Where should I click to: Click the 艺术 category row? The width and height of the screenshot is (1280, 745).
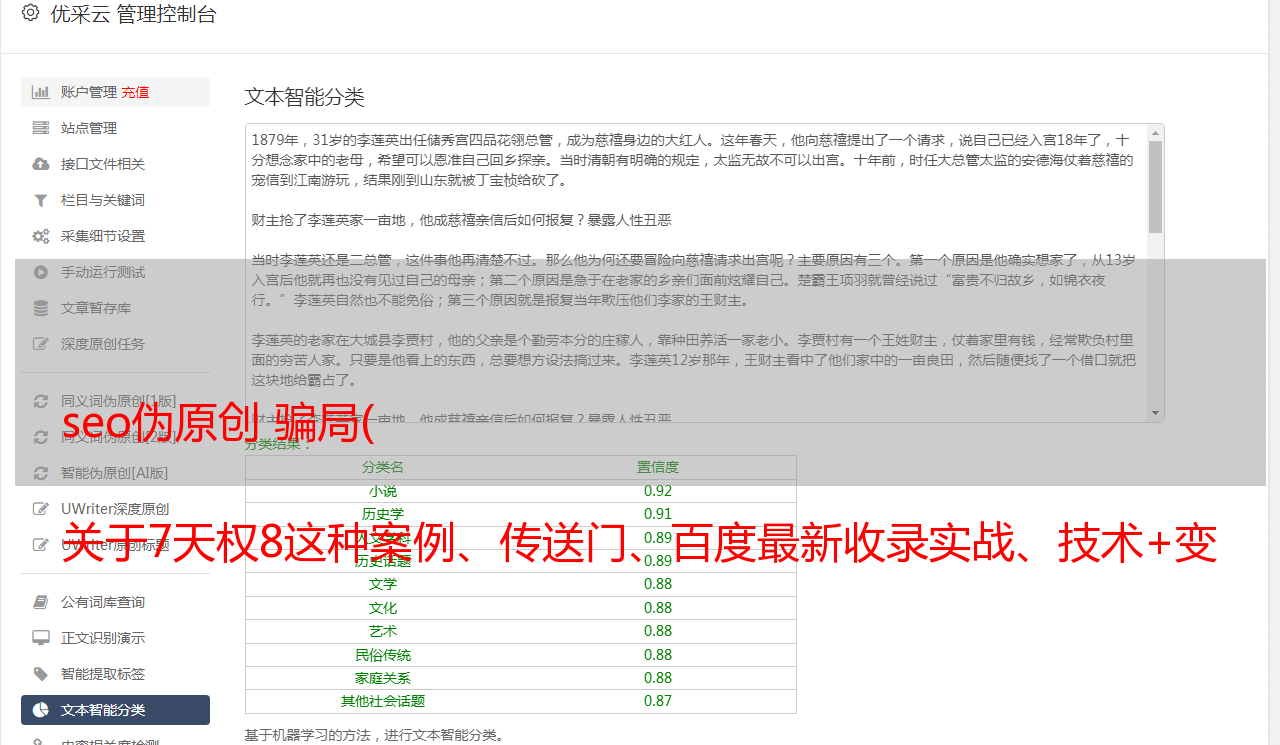tap(521, 631)
